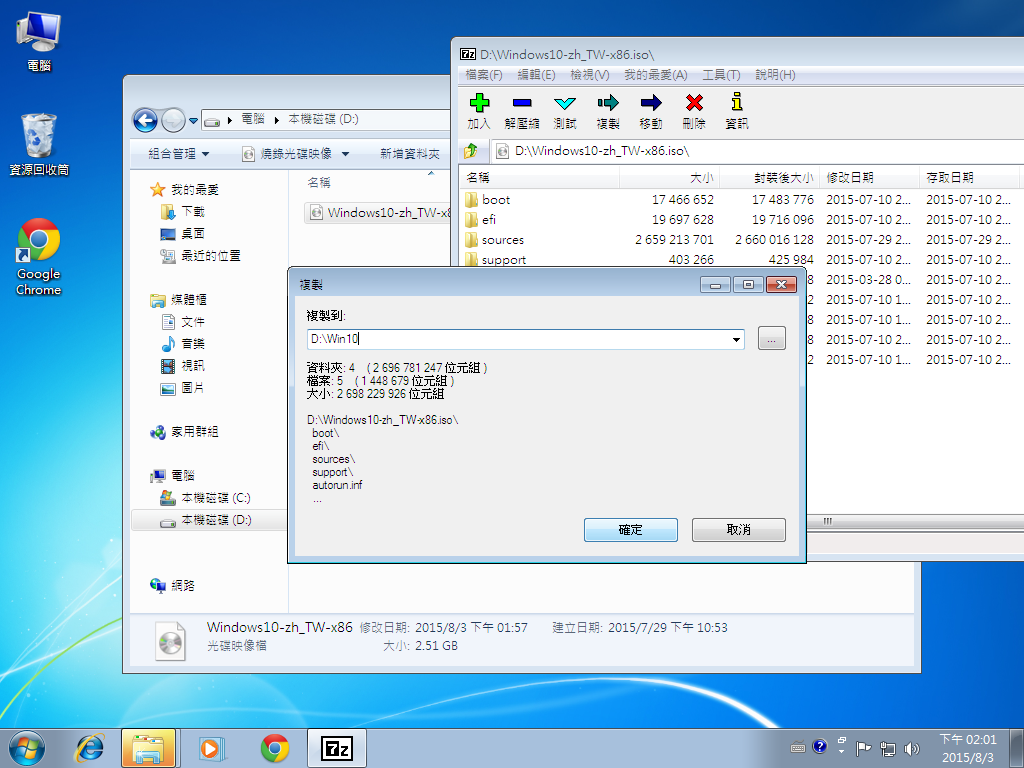Open the 組合管理 dropdown in Explorer

point(178,154)
